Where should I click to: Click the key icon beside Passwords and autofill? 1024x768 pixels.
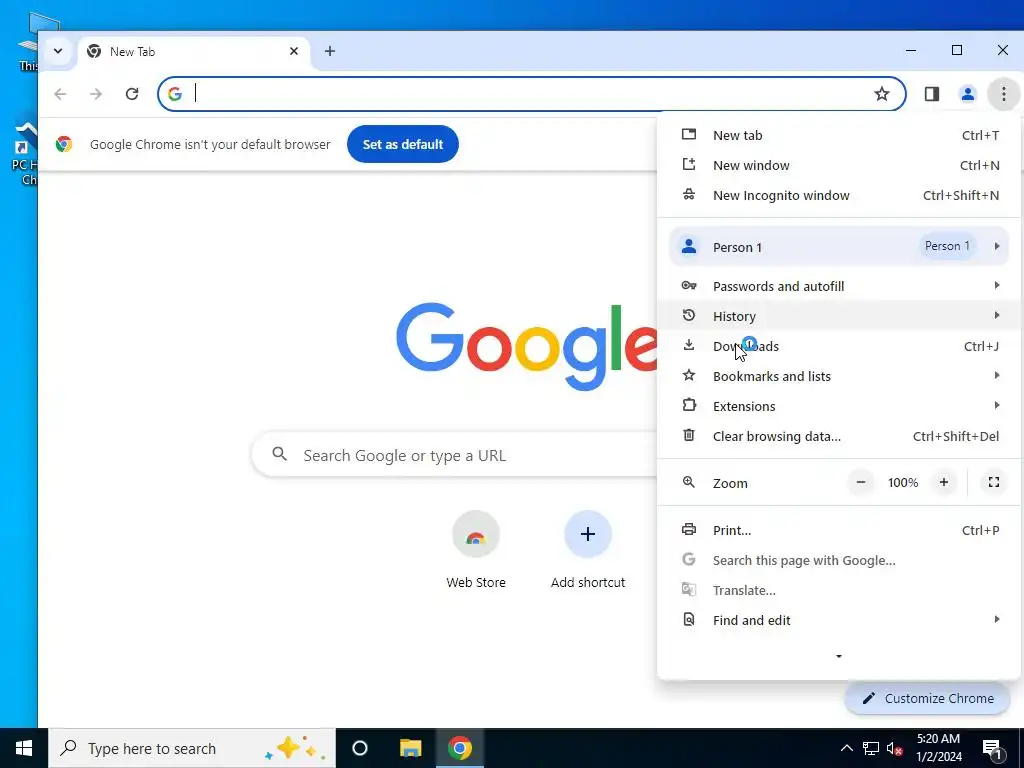tap(688, 285)
